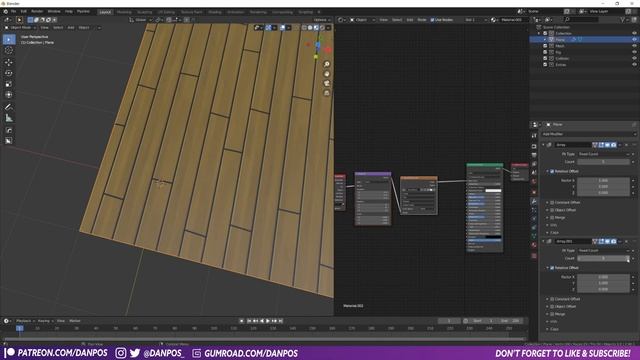Viewport: 640px width, 360px height.
Task: Open the Render menu
Action: coord(37,11)
